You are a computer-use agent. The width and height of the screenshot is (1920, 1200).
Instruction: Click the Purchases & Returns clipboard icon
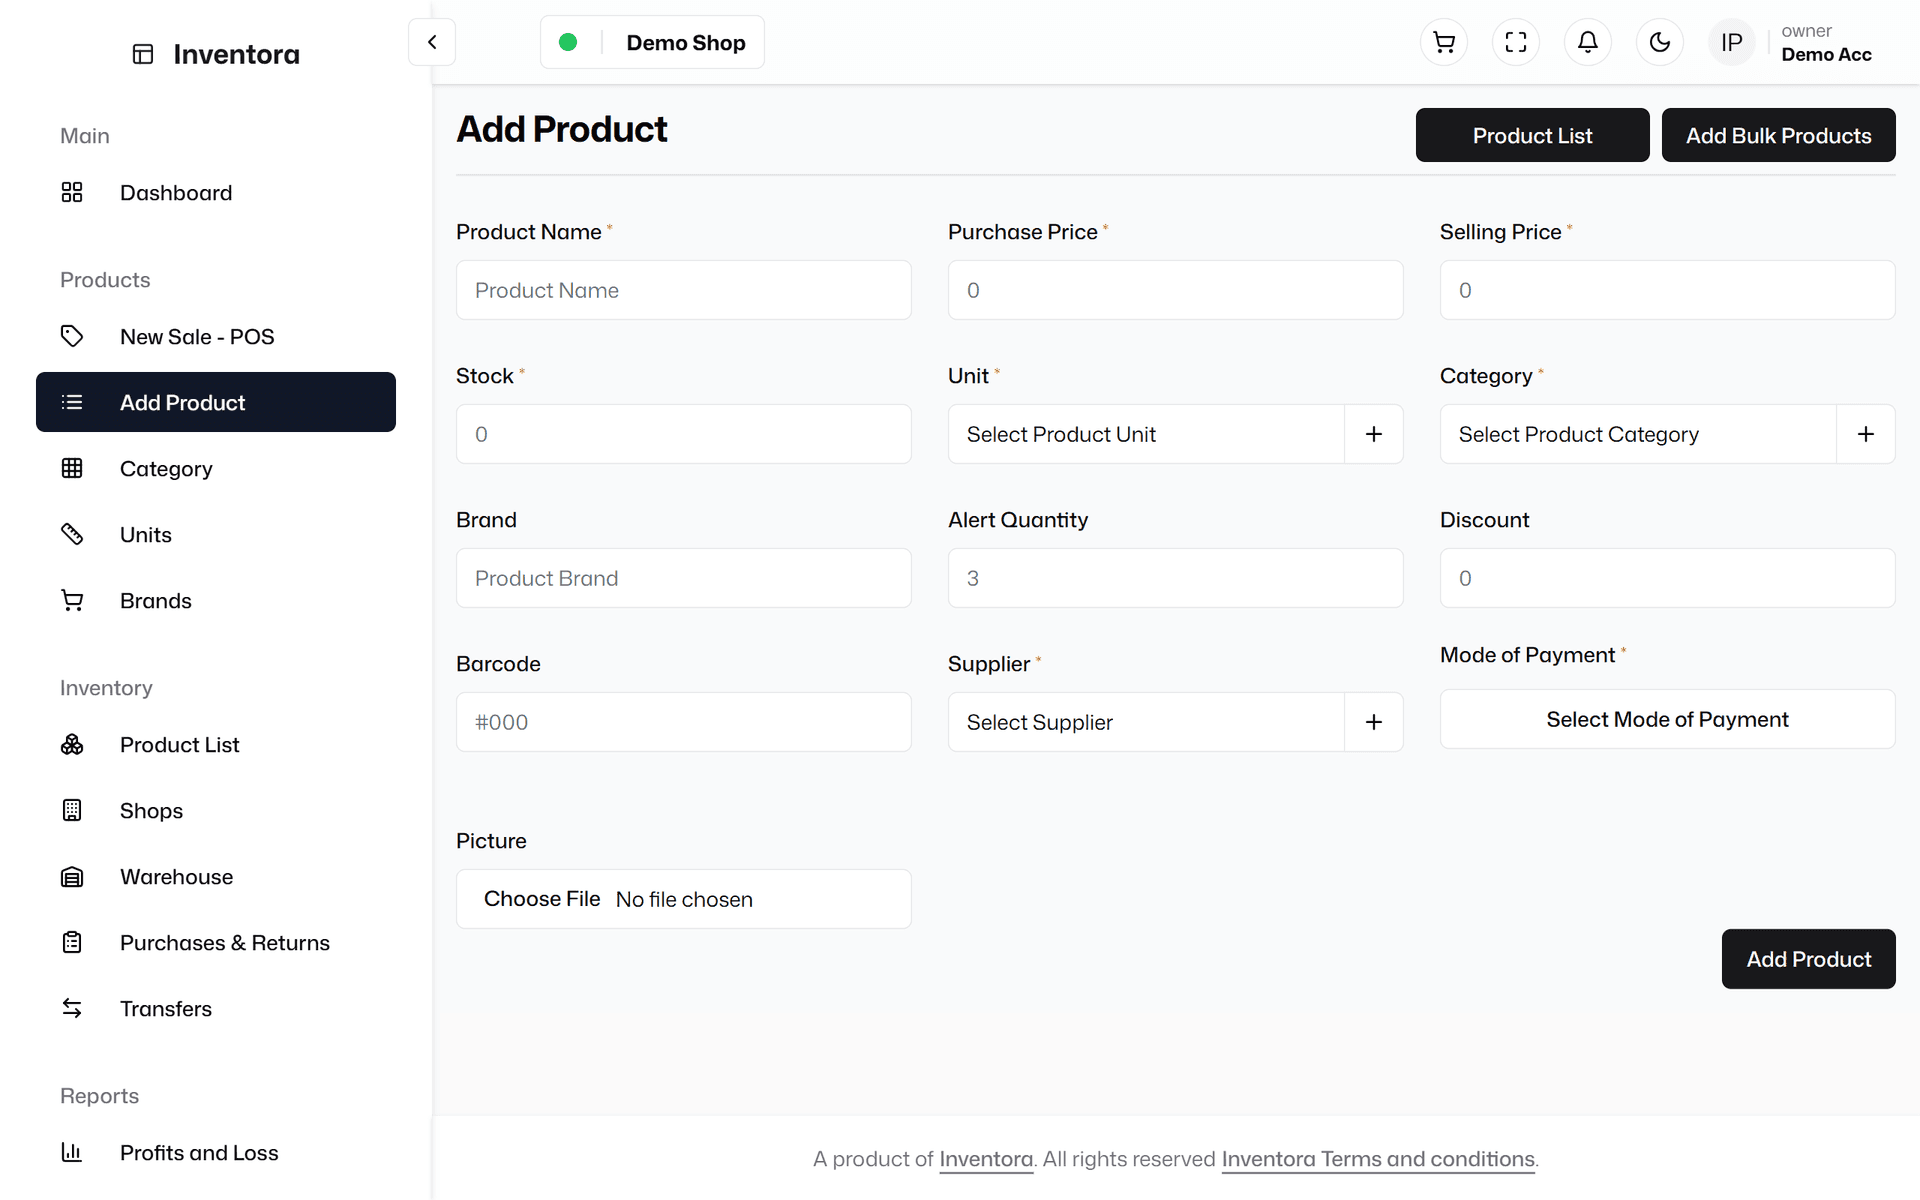point(72,942)
